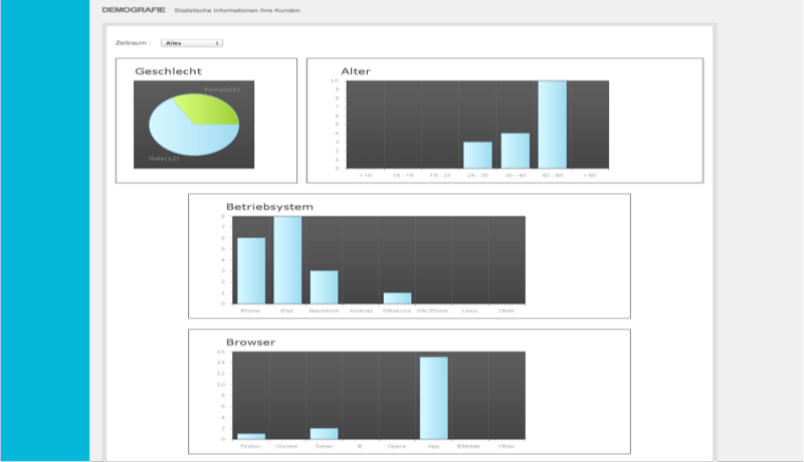Click the iPhone bar in Betriebssystem

click(x=251, y=270)
